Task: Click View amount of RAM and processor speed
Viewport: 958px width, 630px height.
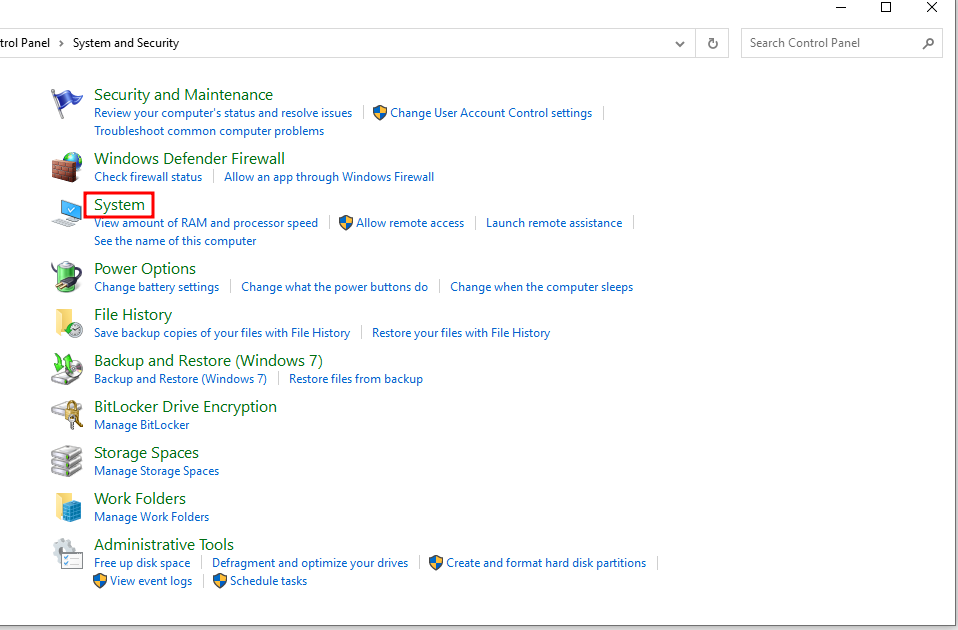Action: coord(206,223)
